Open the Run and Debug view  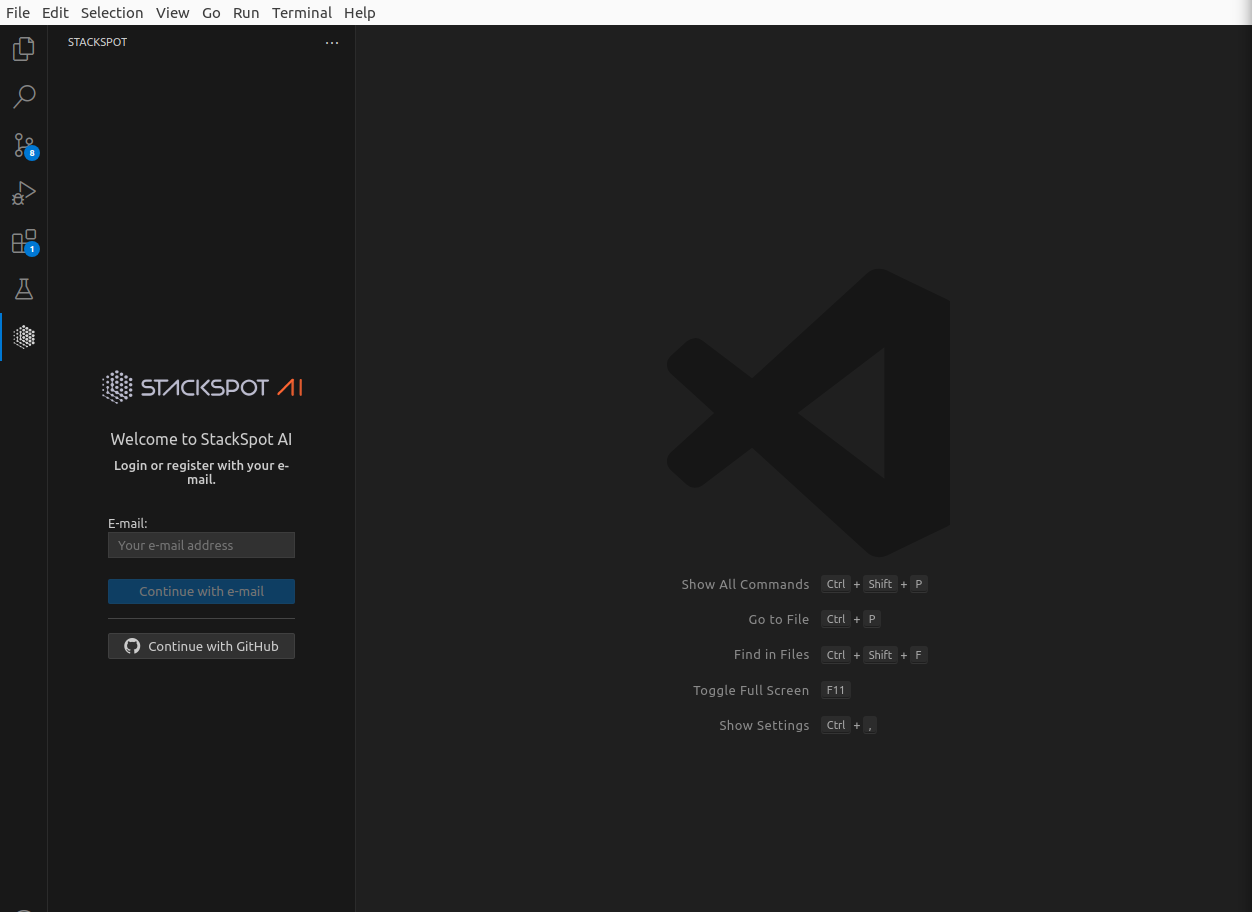pos(24,193)
